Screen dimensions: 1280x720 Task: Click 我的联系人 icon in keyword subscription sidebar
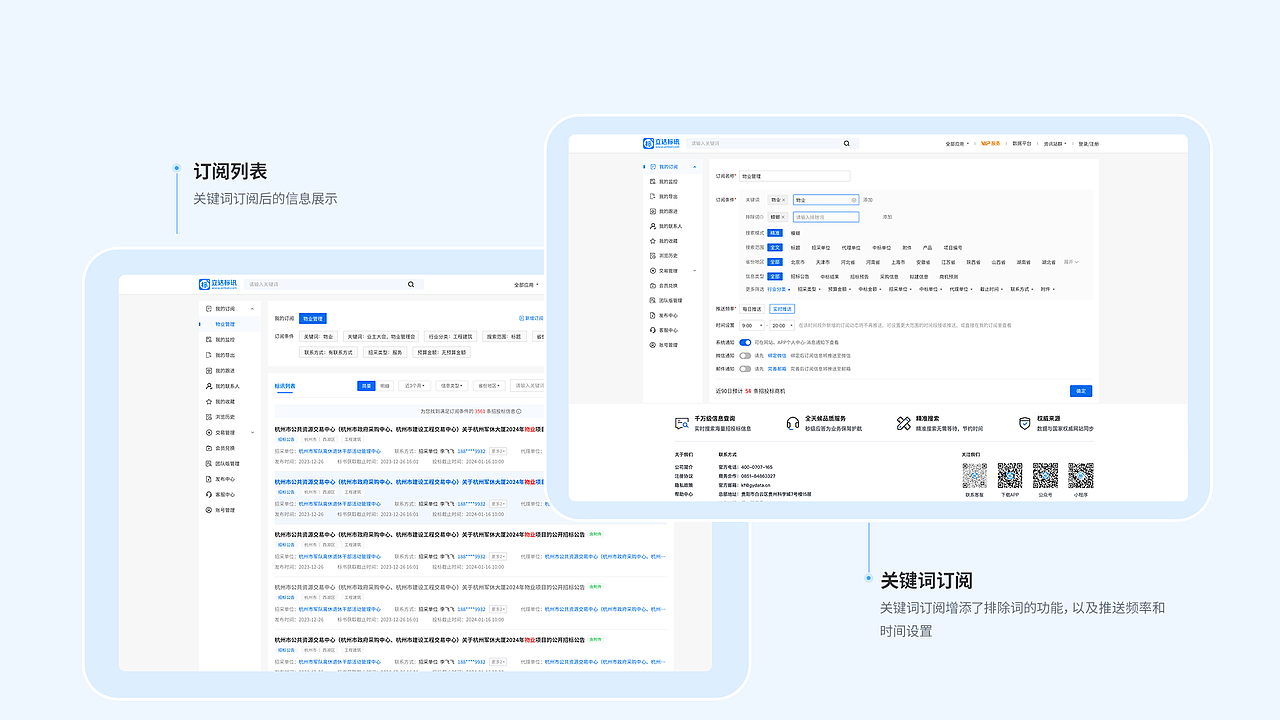tap(652, 226)
